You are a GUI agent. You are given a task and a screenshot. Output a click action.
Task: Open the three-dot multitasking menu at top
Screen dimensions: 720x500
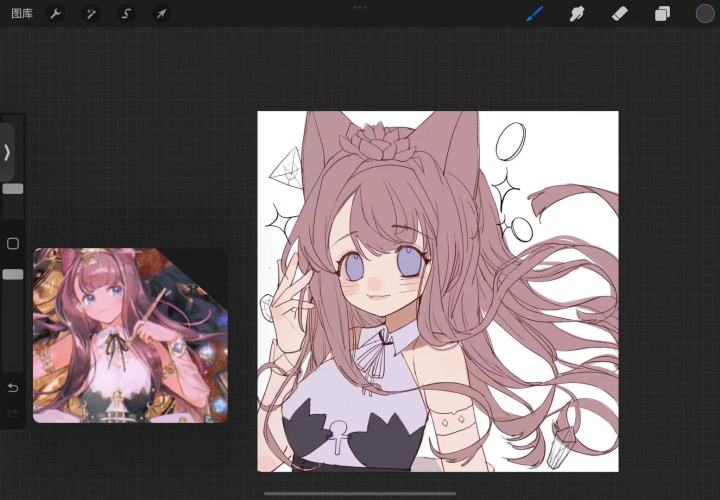(360, 7)
